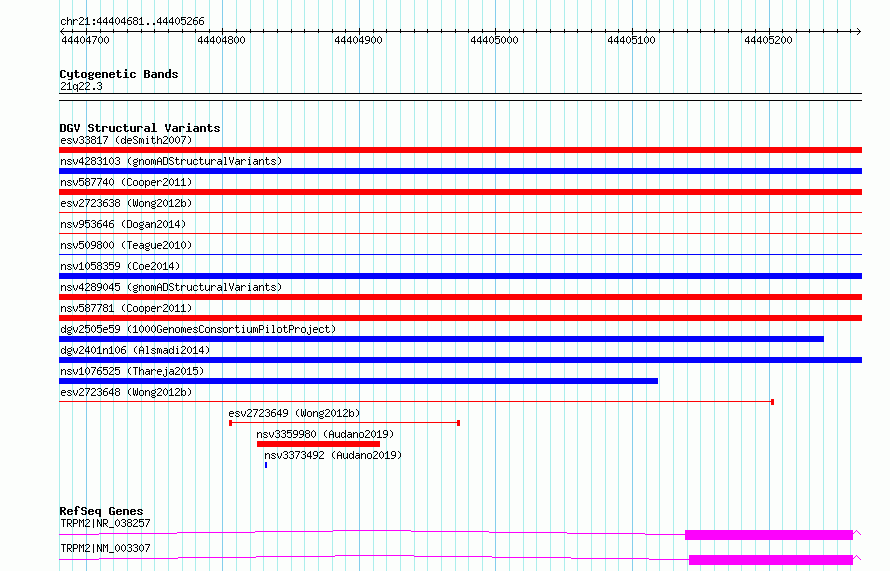890x571 pixels.
Task: Open TRPM2|NM_003307 gene label
Action: pyautogui.click(x=105, y=548)
